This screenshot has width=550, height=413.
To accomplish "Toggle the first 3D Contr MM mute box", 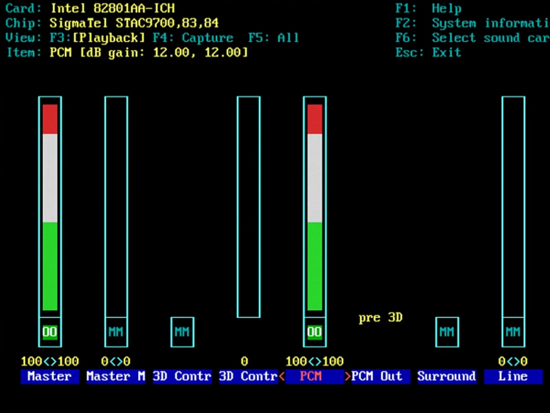I will (x=182, y=332).
